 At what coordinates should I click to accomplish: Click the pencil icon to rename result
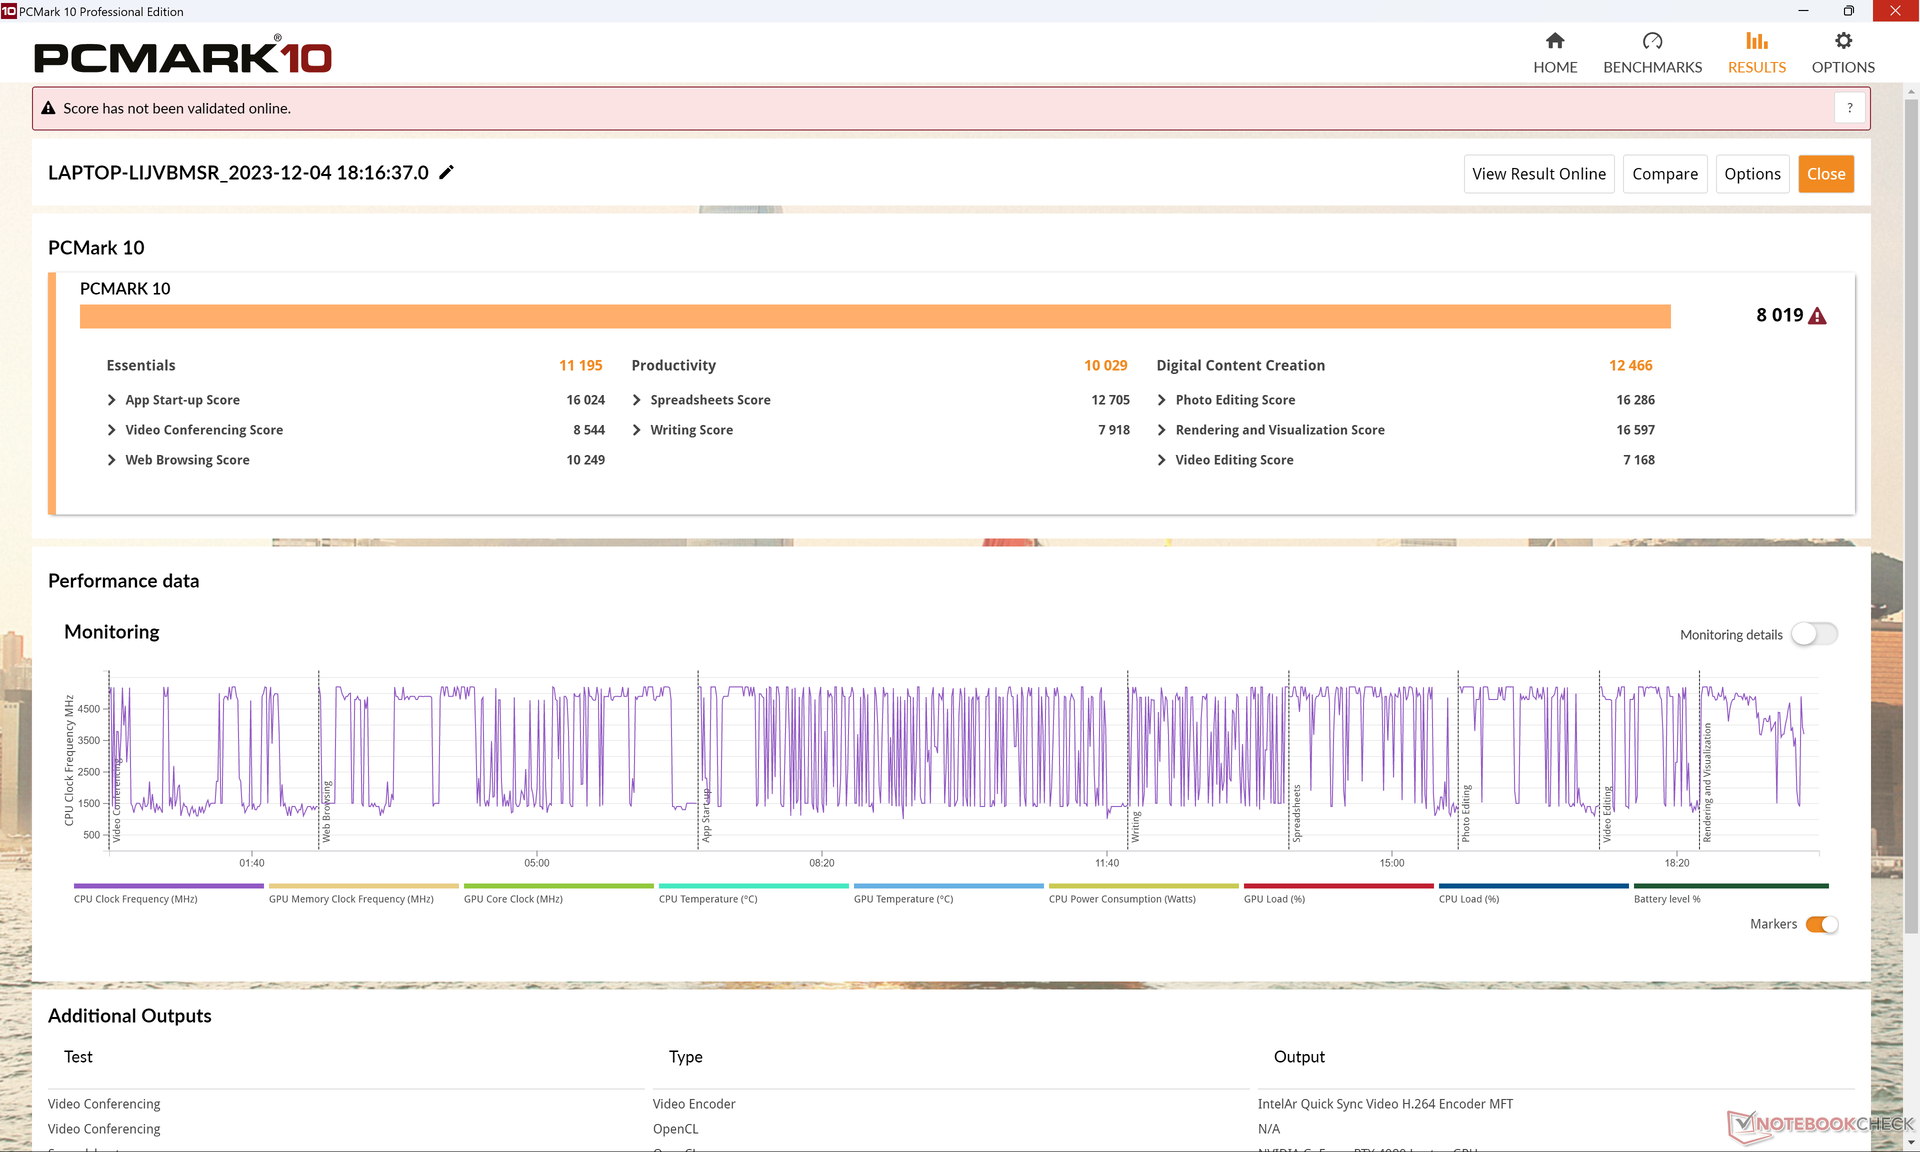(x=447, y=172)
